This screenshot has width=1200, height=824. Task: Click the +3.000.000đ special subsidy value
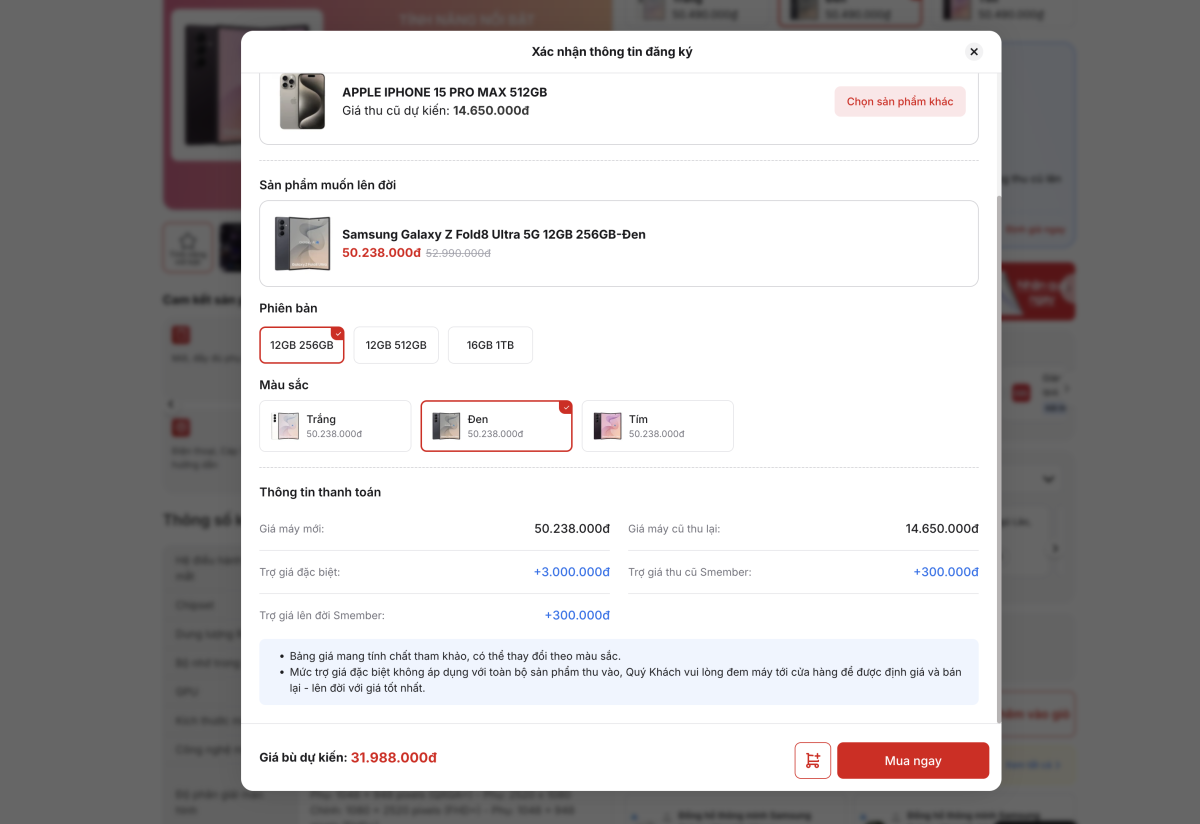(572, 572)
